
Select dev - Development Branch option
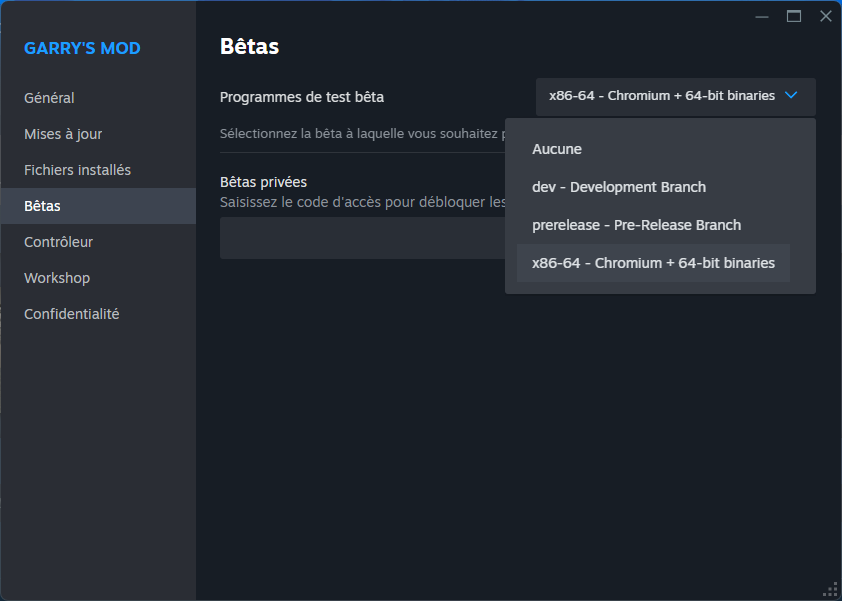click(618, 187)
